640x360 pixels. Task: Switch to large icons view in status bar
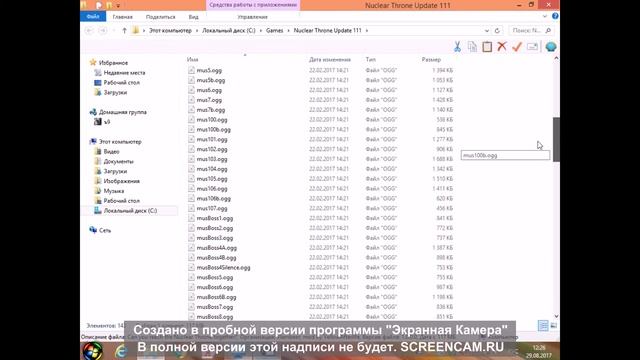pos(554,325)
